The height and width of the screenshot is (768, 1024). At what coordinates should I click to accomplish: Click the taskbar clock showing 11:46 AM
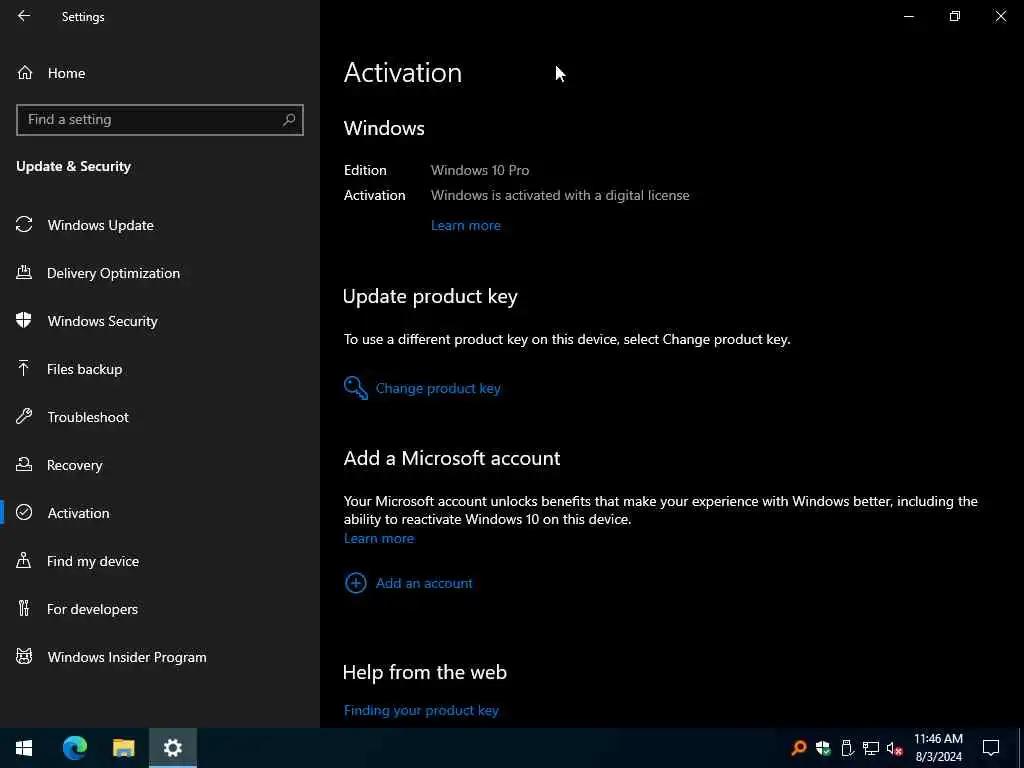(938, 748)
